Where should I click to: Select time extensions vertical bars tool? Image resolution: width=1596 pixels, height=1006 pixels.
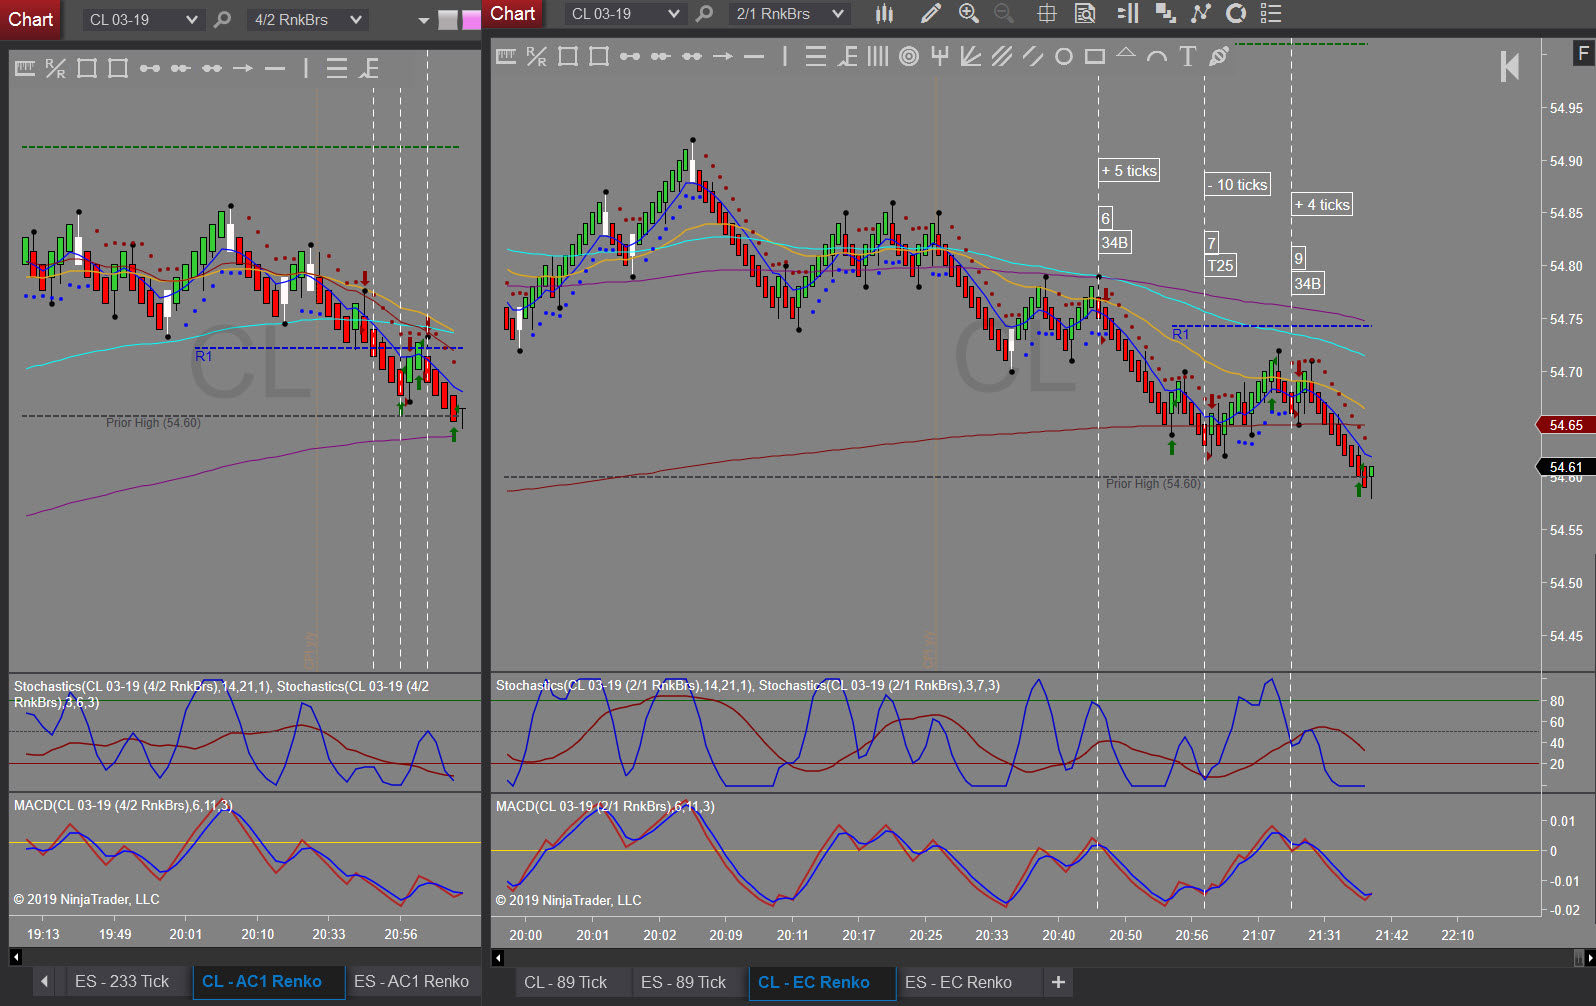878,57
